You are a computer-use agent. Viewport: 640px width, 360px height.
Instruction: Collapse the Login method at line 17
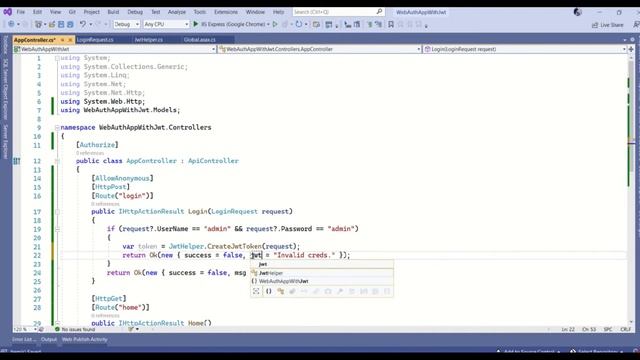[x=57, y=211]
